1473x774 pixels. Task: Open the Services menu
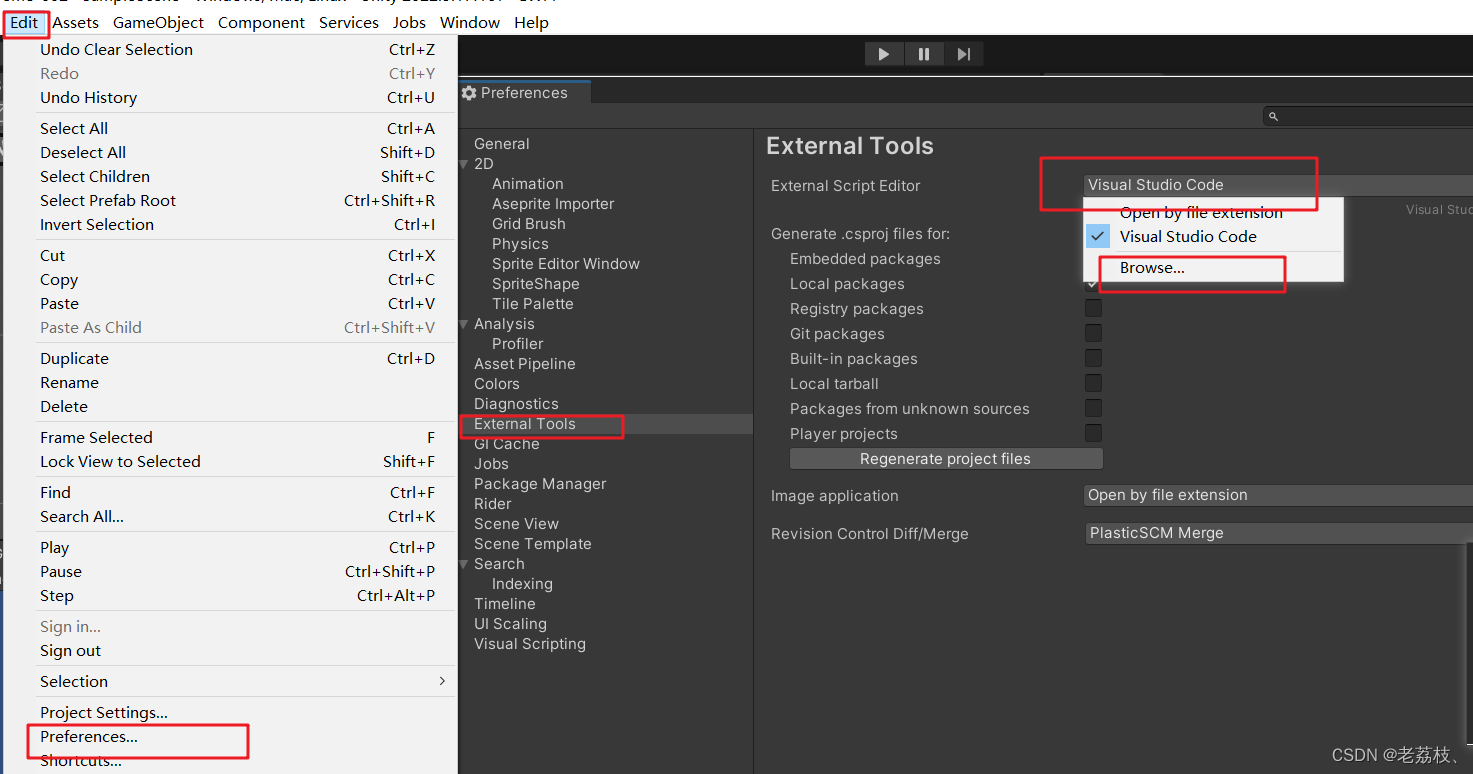click(349, 22)
